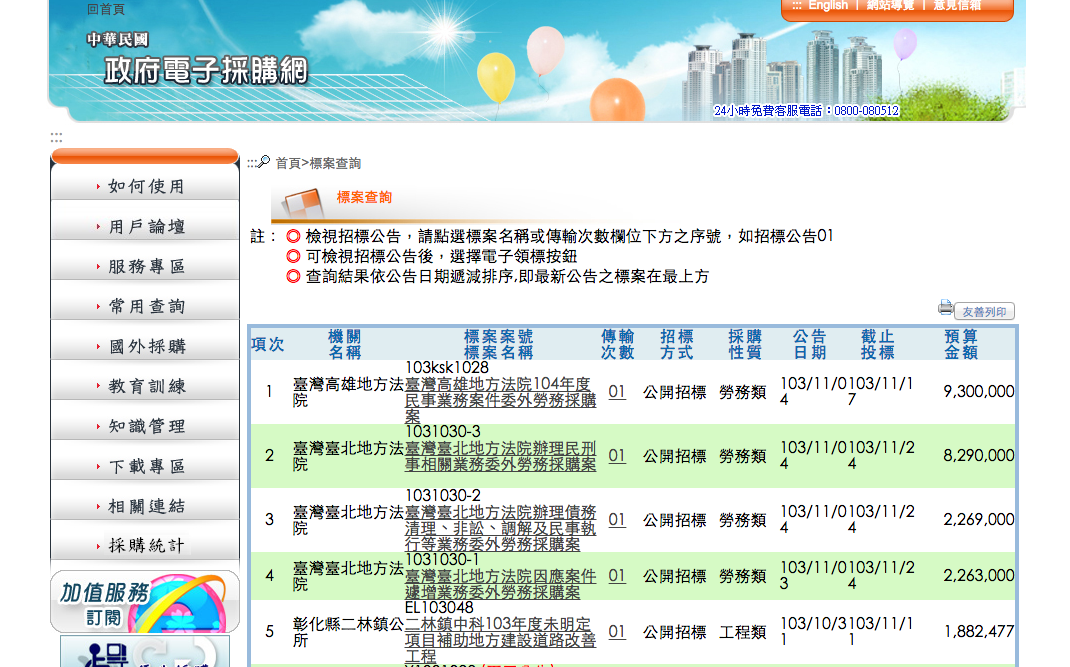Click the hotline text 0800-080512

[866, 111]
